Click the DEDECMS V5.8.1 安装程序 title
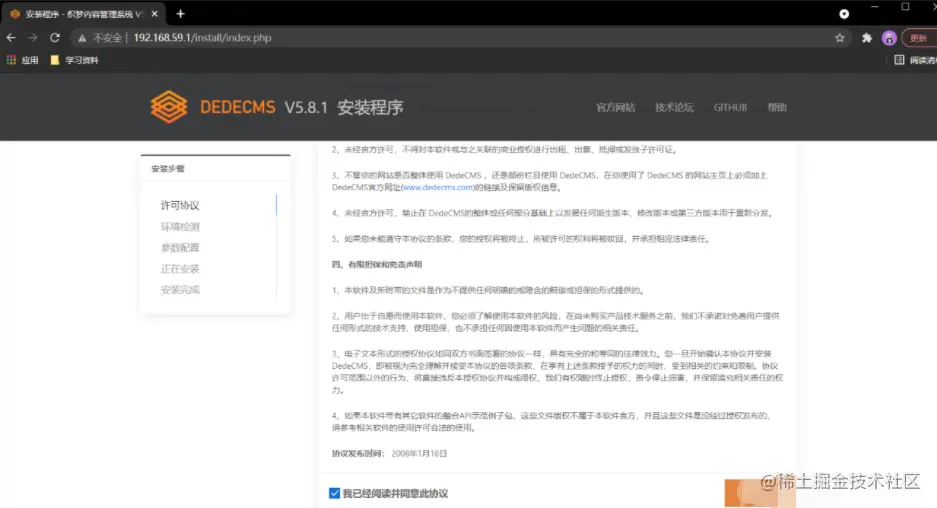Screen dimensions: 937x508 (x=302, y=108)
